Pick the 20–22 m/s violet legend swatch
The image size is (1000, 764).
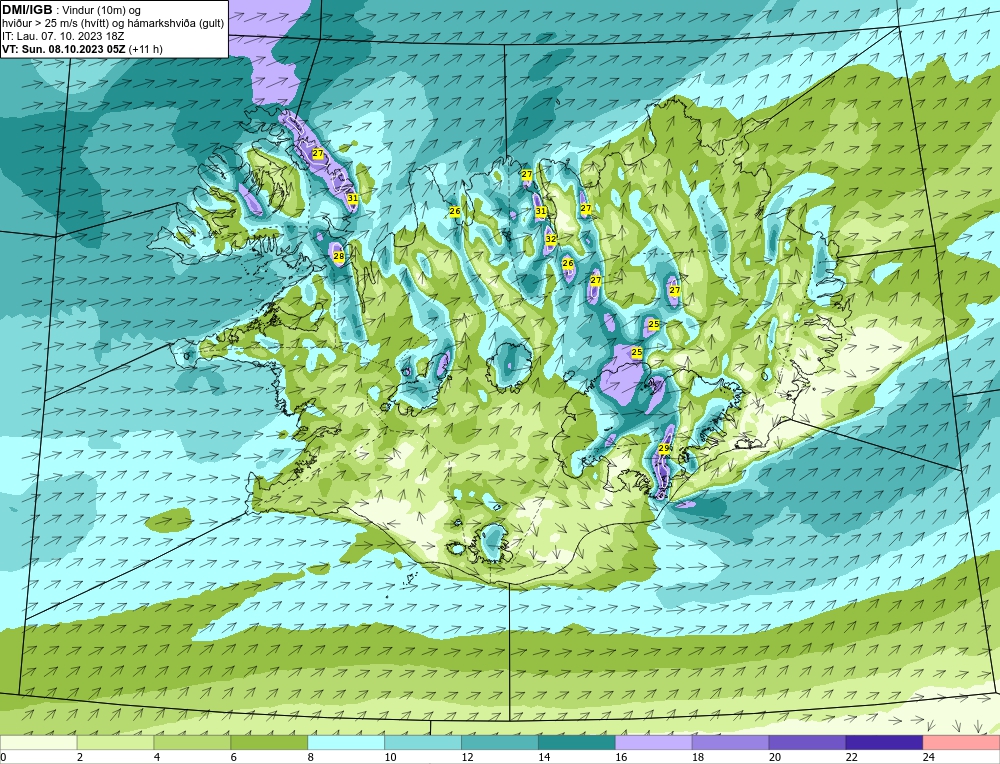(x=807, y=743)
